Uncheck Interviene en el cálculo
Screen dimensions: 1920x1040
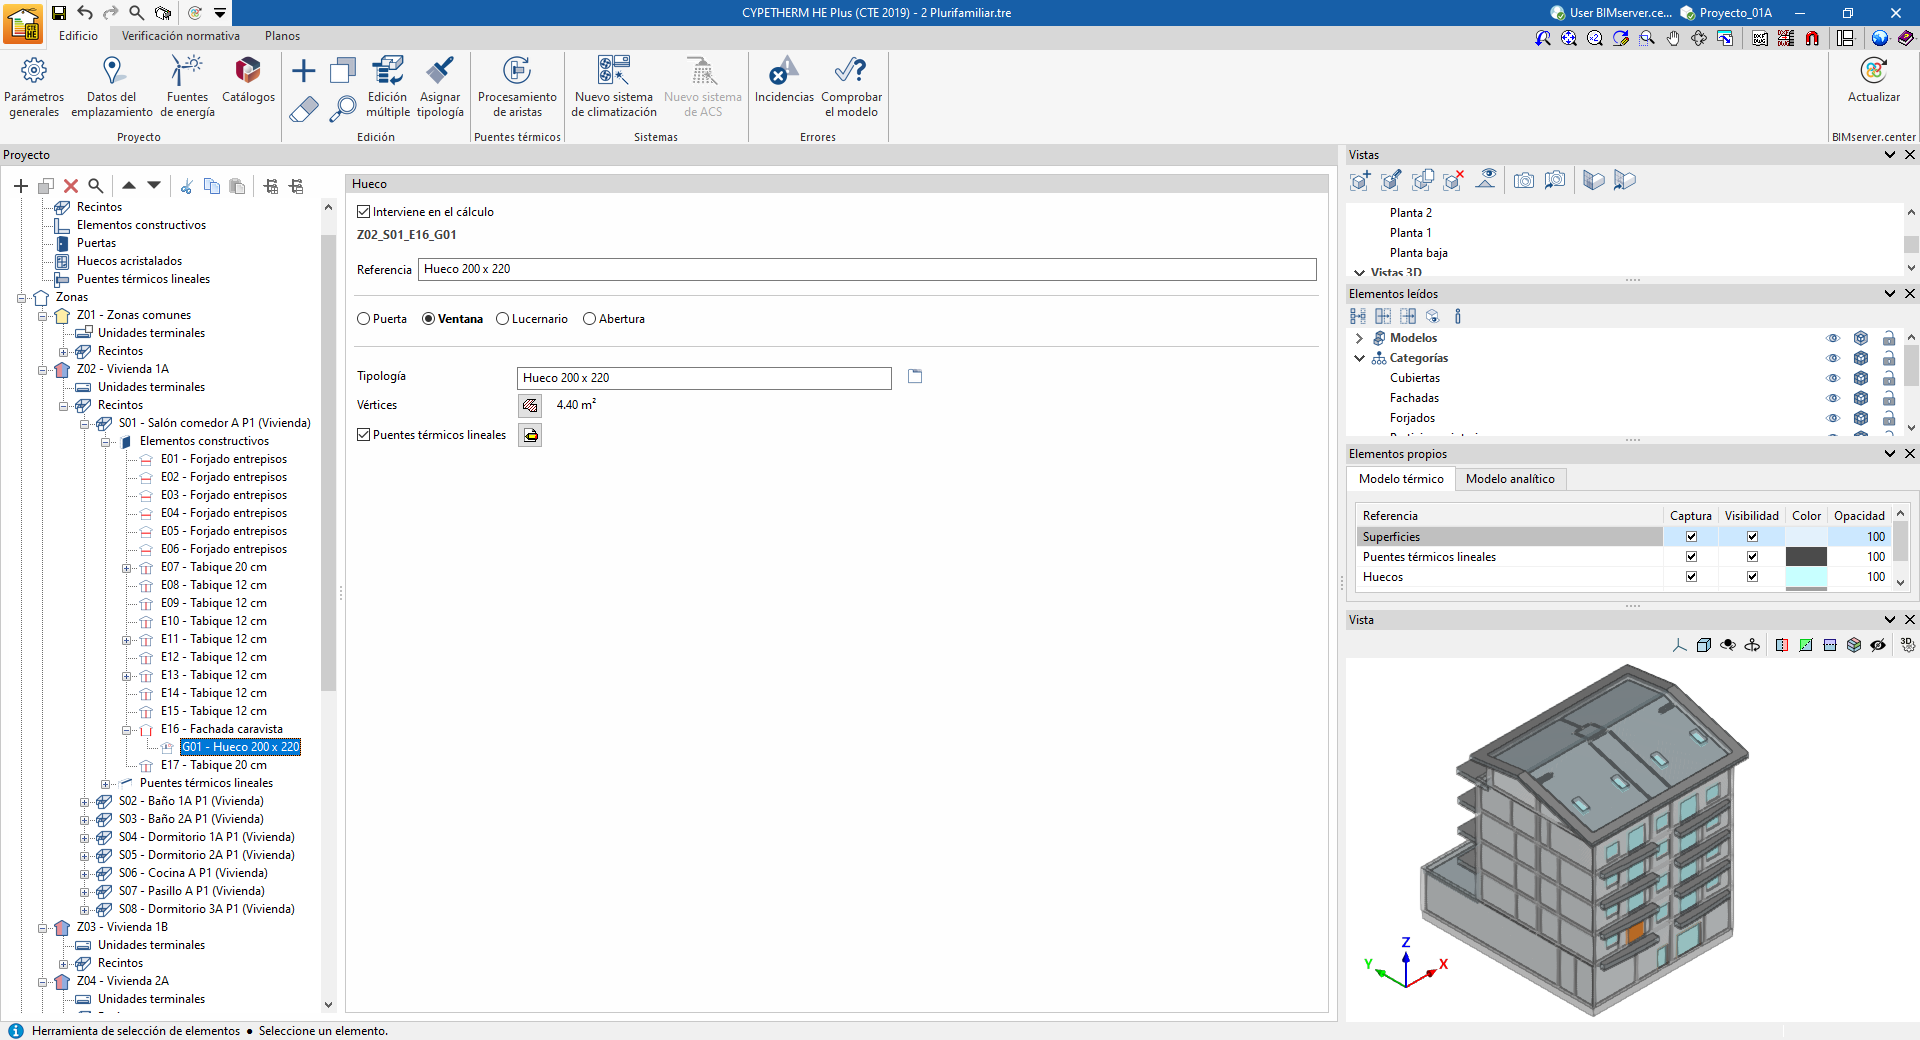coord(364,212)
